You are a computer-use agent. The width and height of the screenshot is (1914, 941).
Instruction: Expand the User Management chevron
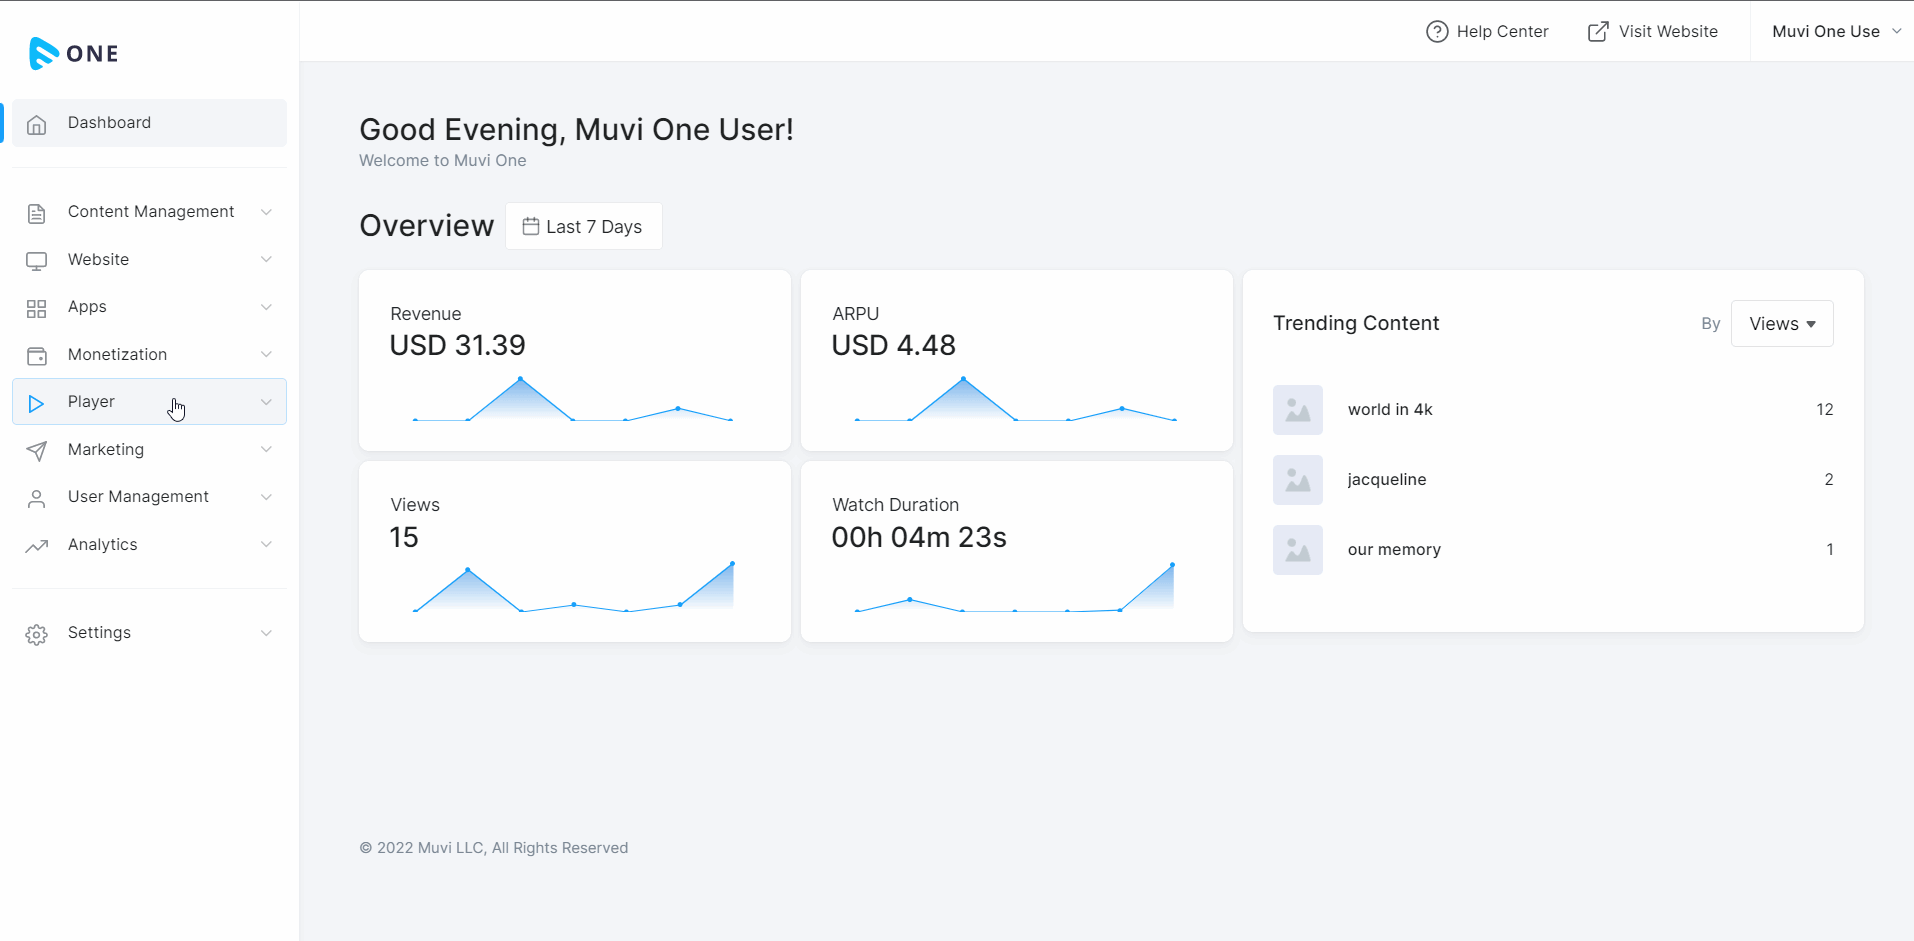pos(266,497)
